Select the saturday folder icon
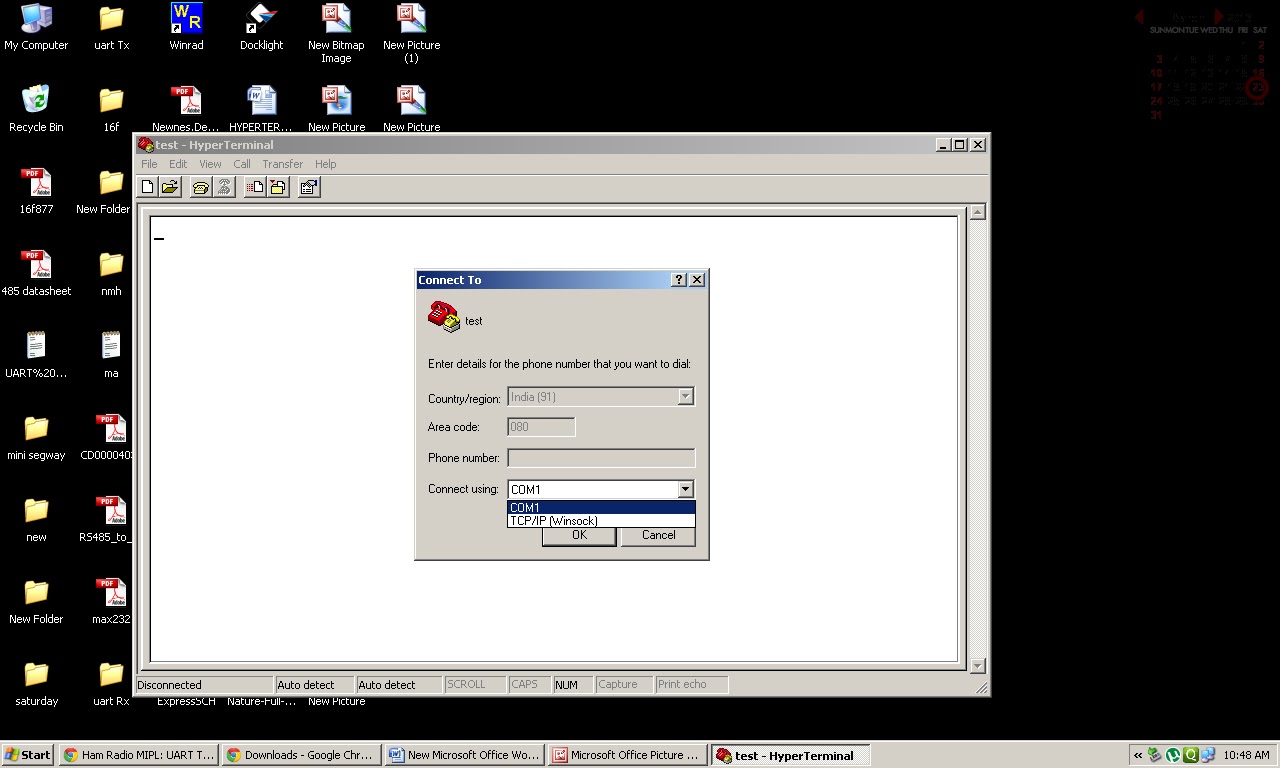Viewport: 1280px width, 768px height. [x=36, y=683]
